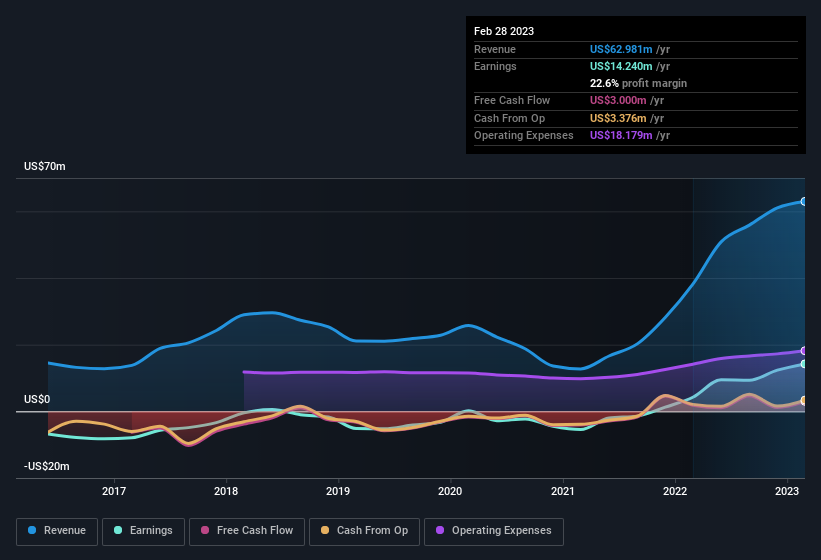Click the US$3.000m free cash flow value
The width and height of the screenshot is (821, 560).
click(x=618, y=100)
